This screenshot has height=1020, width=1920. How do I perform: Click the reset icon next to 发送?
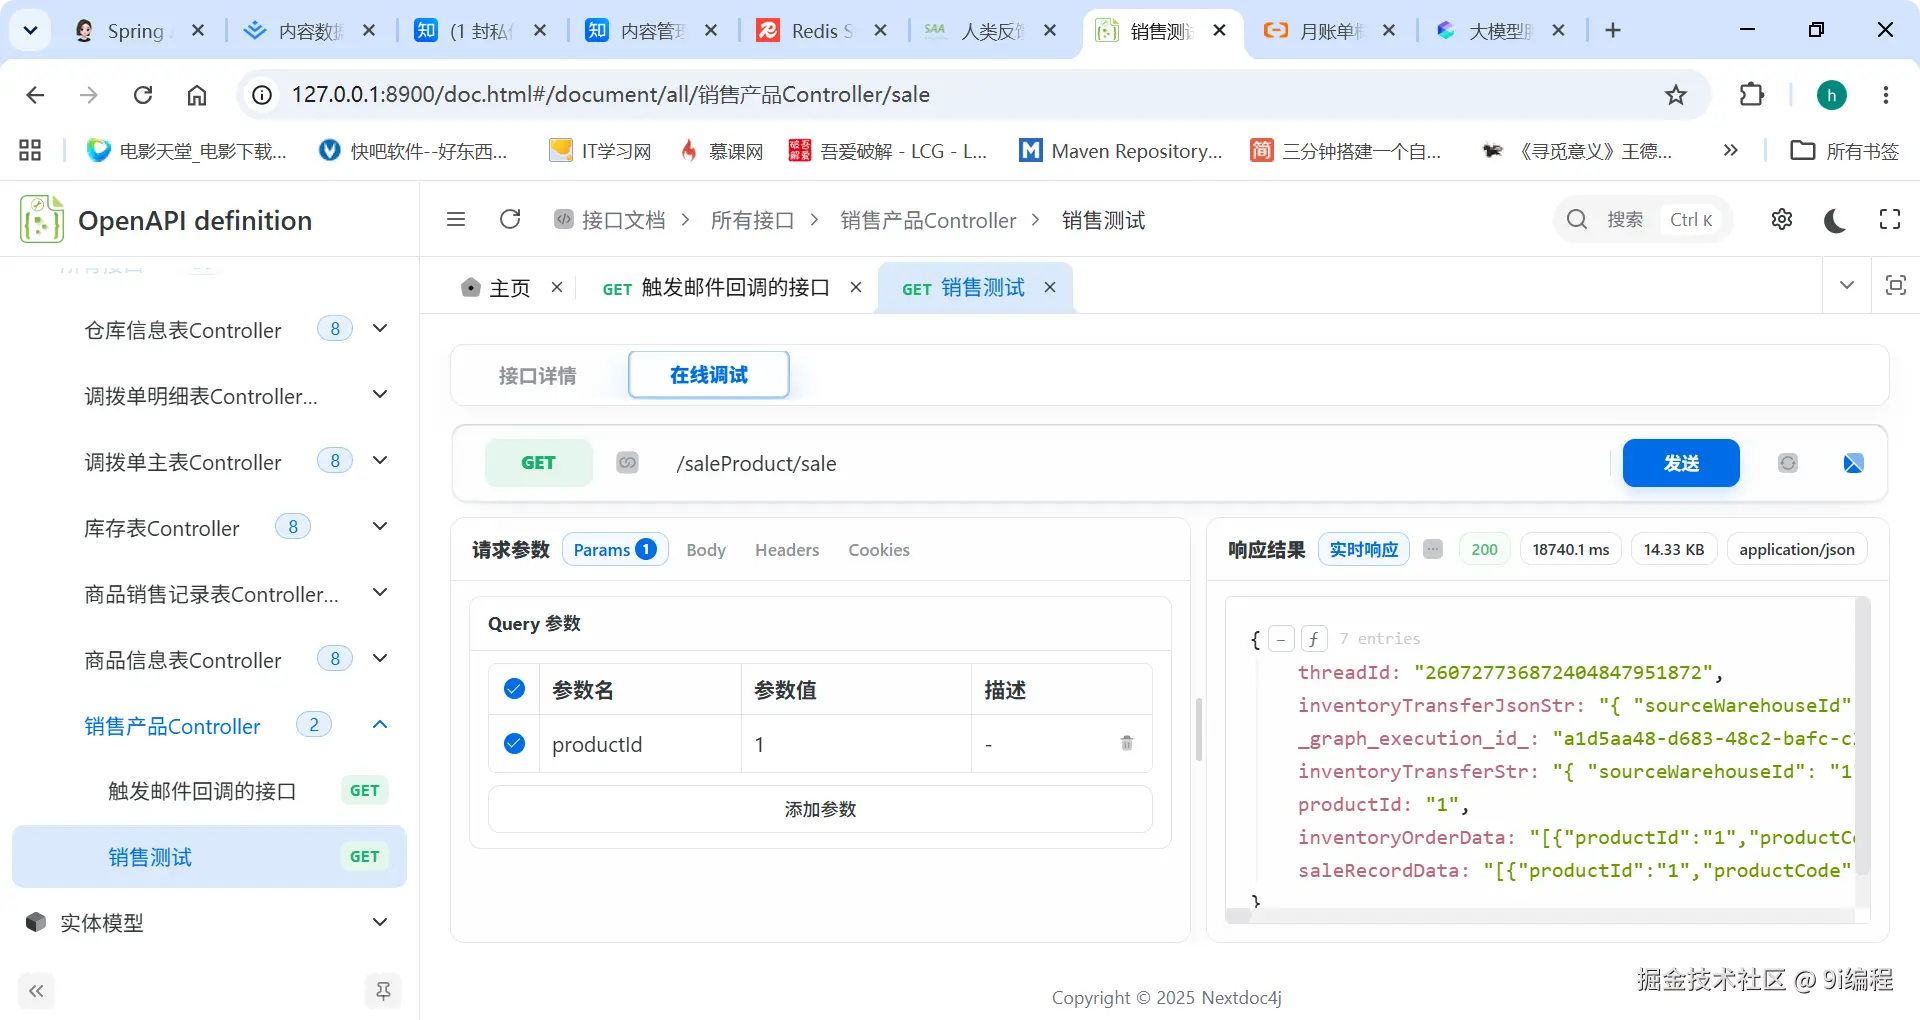click(x=1788, y=462)
